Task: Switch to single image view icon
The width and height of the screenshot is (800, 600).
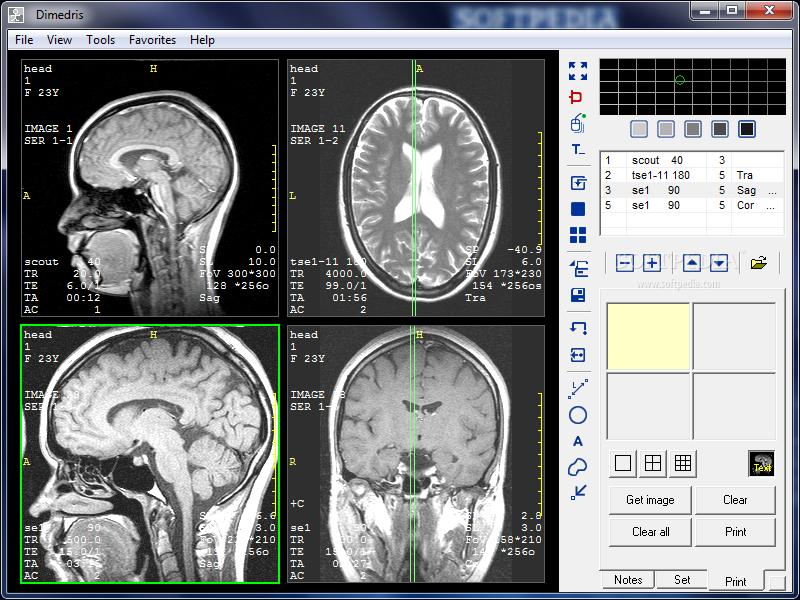Action: 578,209
